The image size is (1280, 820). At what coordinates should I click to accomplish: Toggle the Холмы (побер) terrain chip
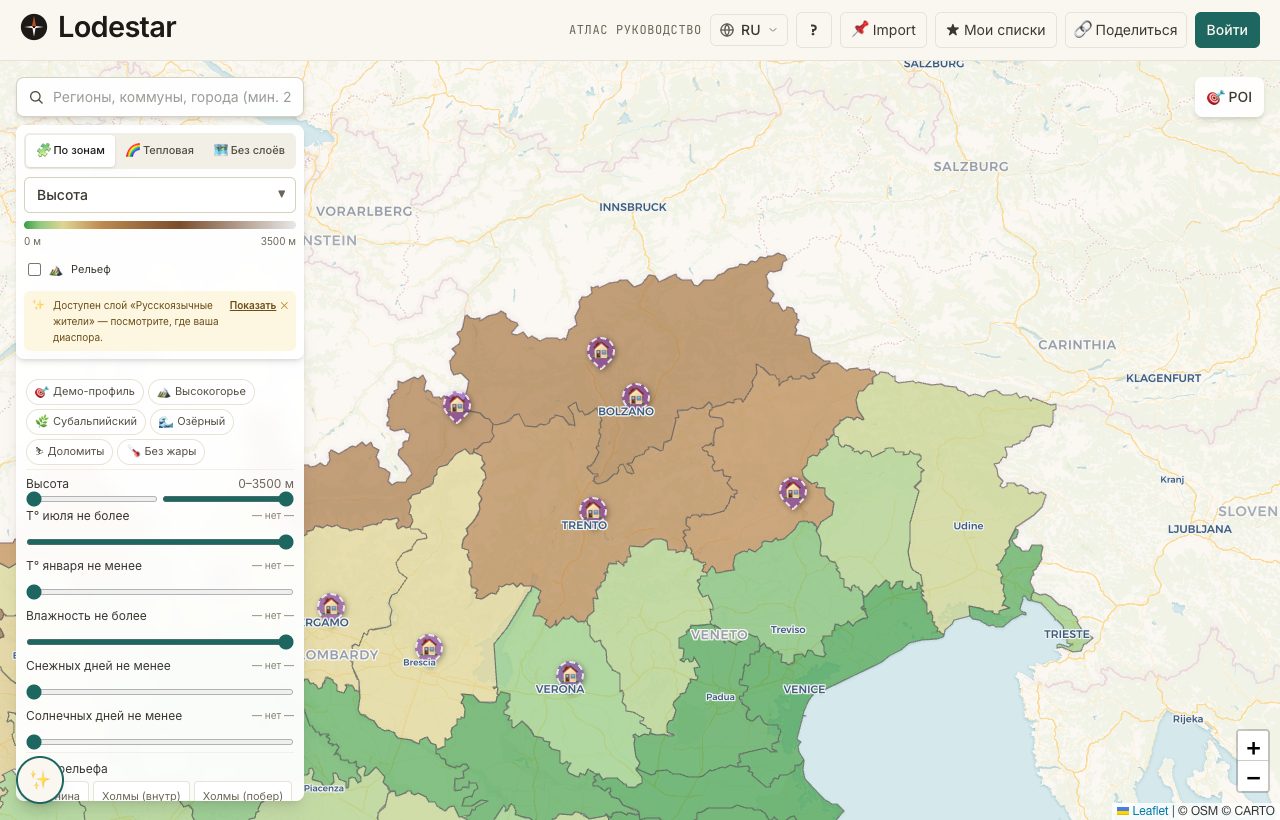point(243,794)
